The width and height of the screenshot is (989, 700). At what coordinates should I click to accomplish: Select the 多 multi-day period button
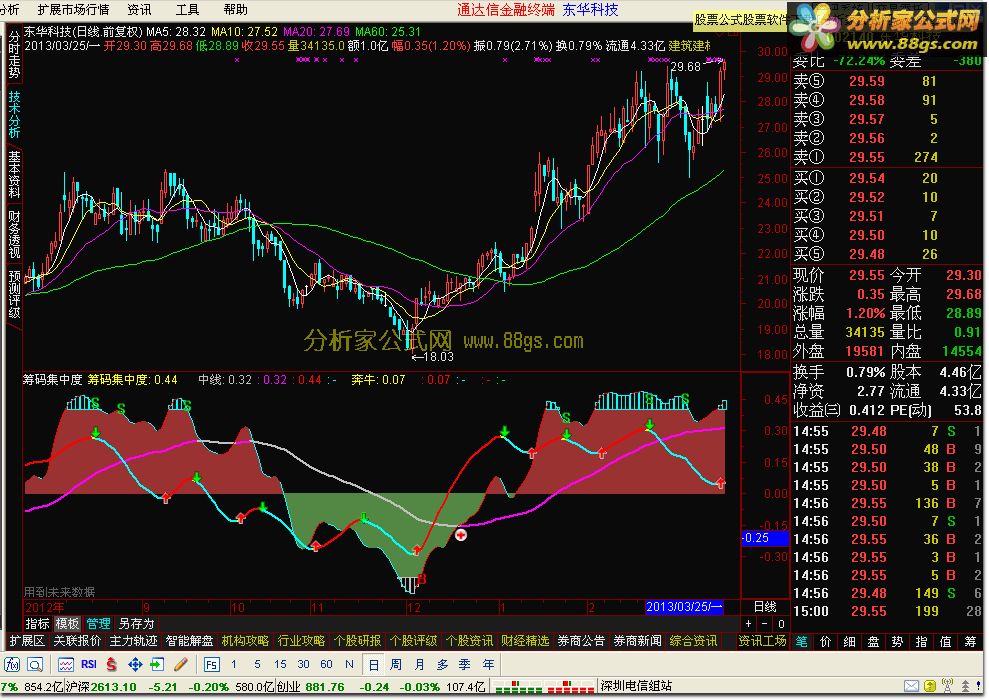[x=442, y=665]
